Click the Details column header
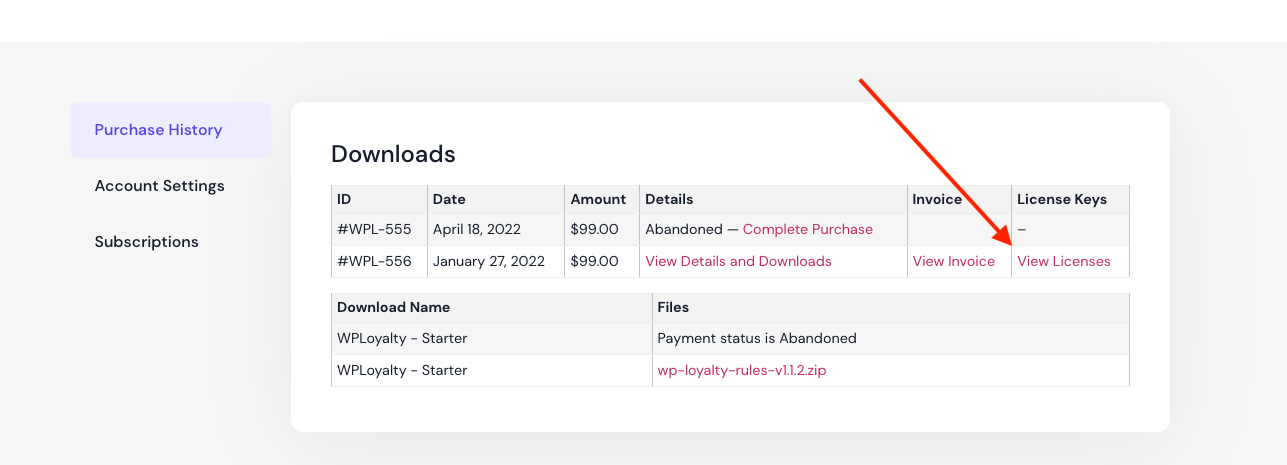Screen dimensions: 1287x465 coord(669,199)
